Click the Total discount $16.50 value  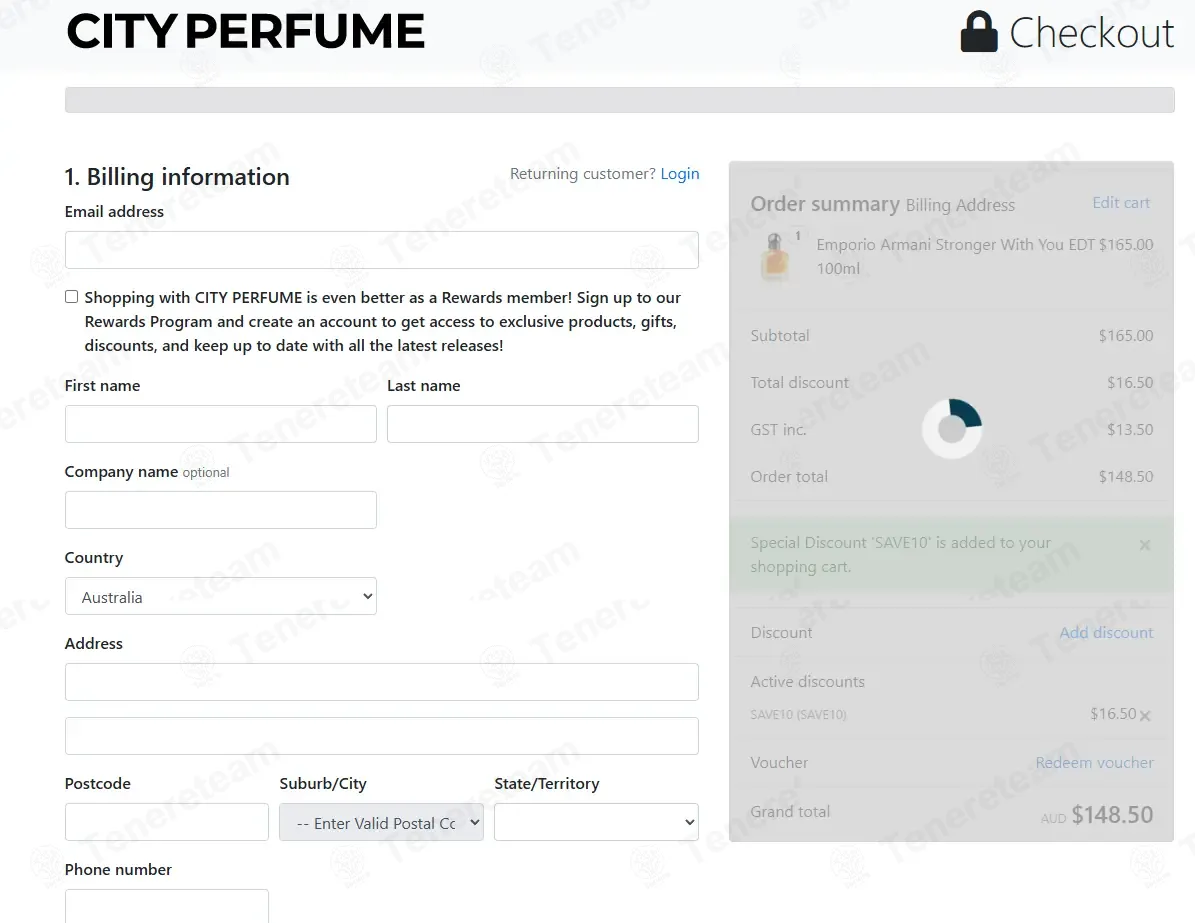click(x=1130, y=383)
